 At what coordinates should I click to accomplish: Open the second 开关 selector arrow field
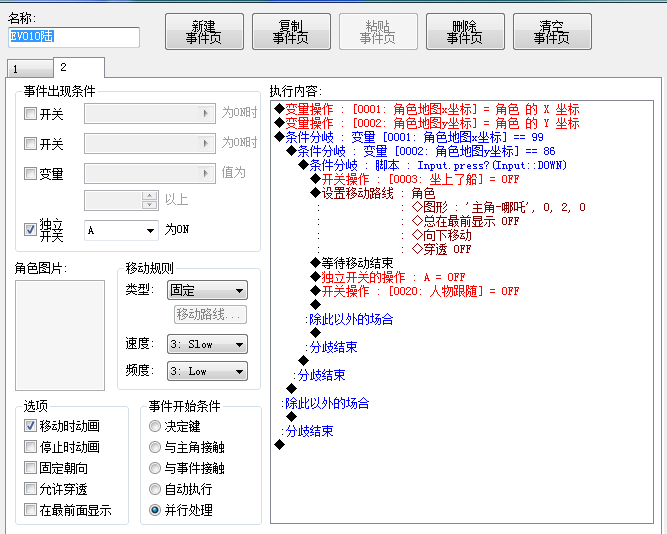[x=150, y=143]
